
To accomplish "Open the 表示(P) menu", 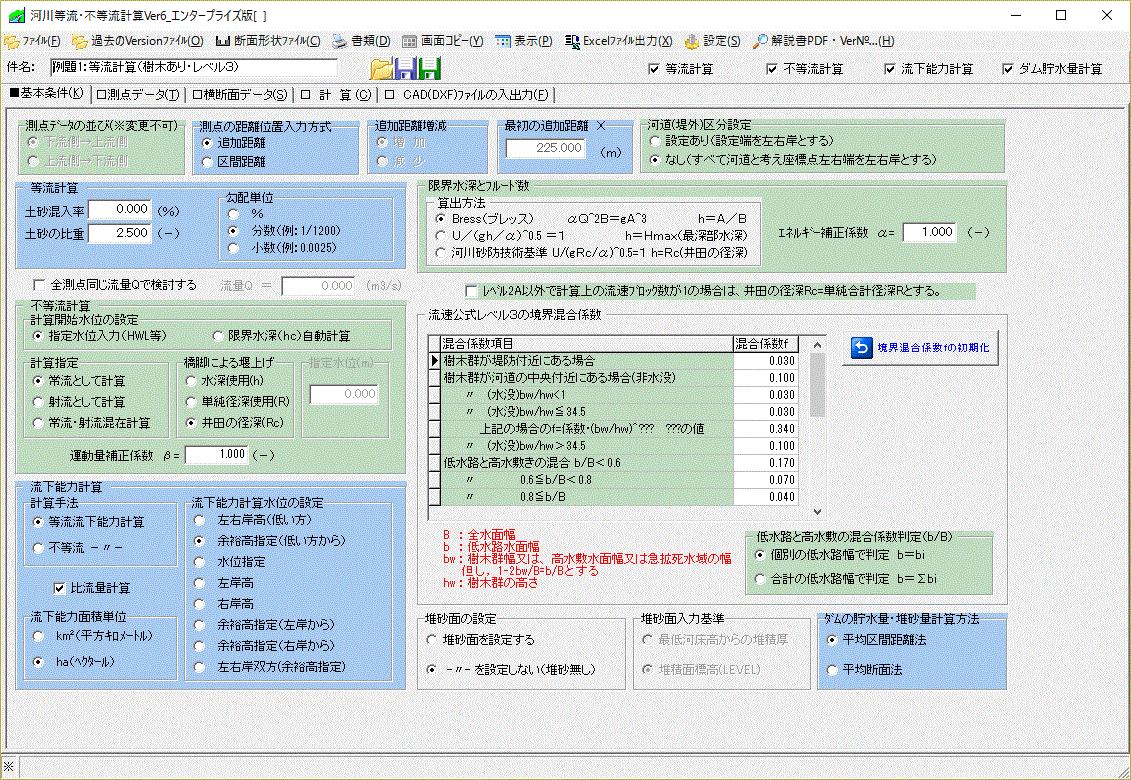I will [520, 41].
